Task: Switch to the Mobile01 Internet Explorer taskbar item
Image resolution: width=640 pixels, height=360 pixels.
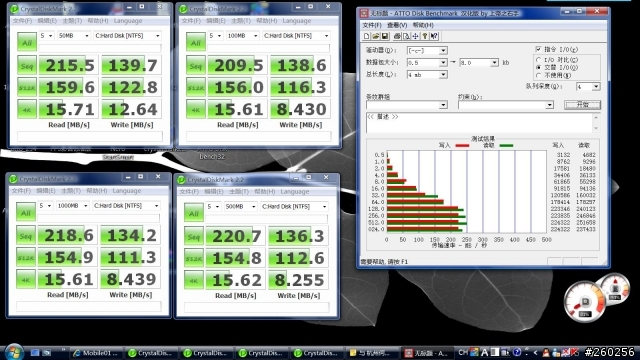Action: 97,353
